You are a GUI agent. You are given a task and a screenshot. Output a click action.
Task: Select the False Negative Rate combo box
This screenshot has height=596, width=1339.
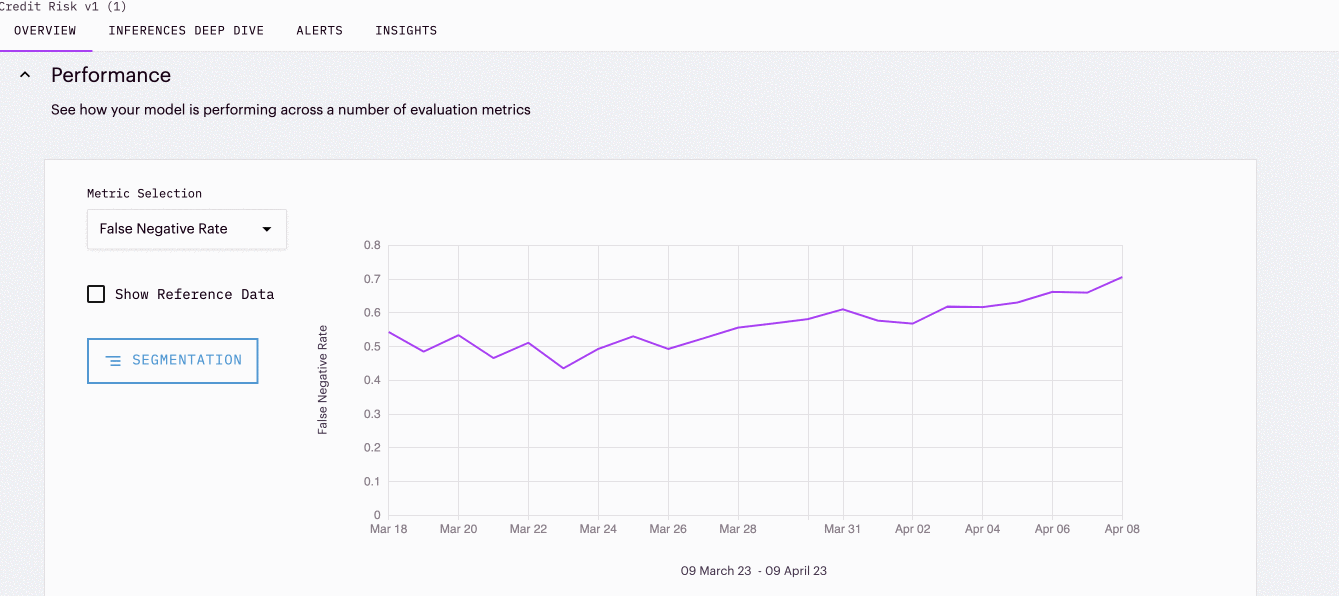(x=175, y=229)
